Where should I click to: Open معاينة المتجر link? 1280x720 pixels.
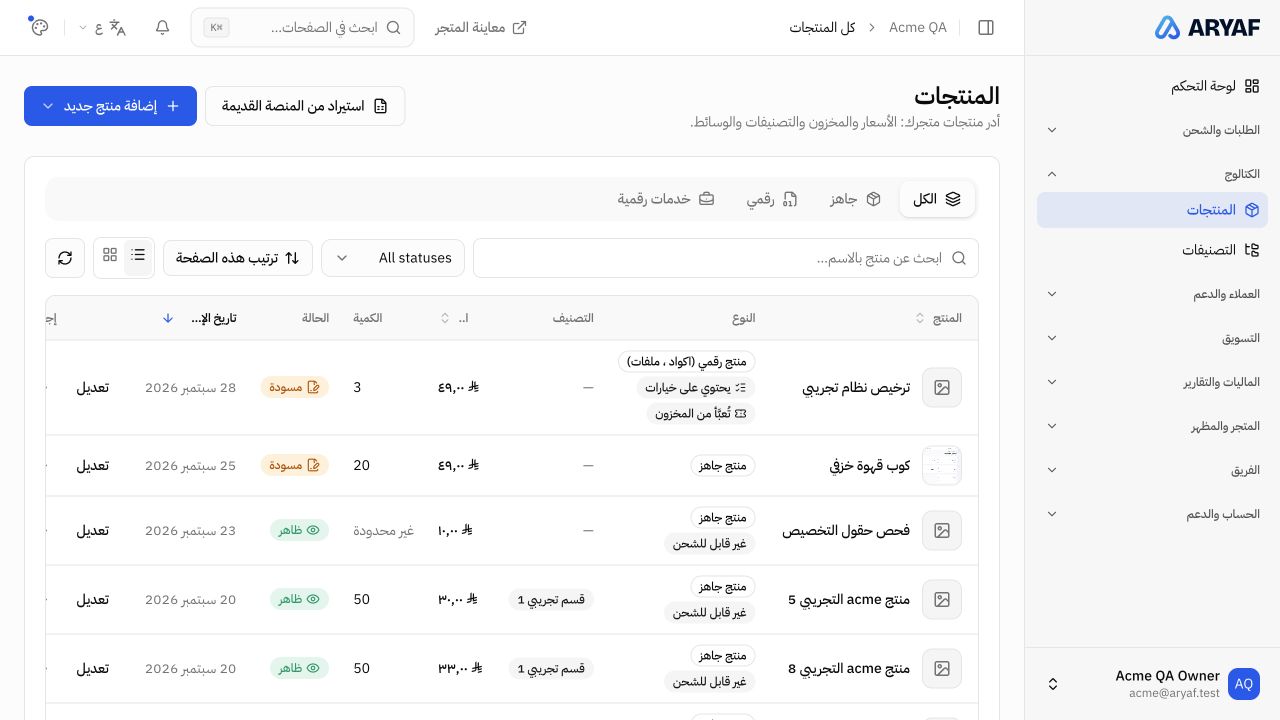pyautogui.click(x=481, y=27)
